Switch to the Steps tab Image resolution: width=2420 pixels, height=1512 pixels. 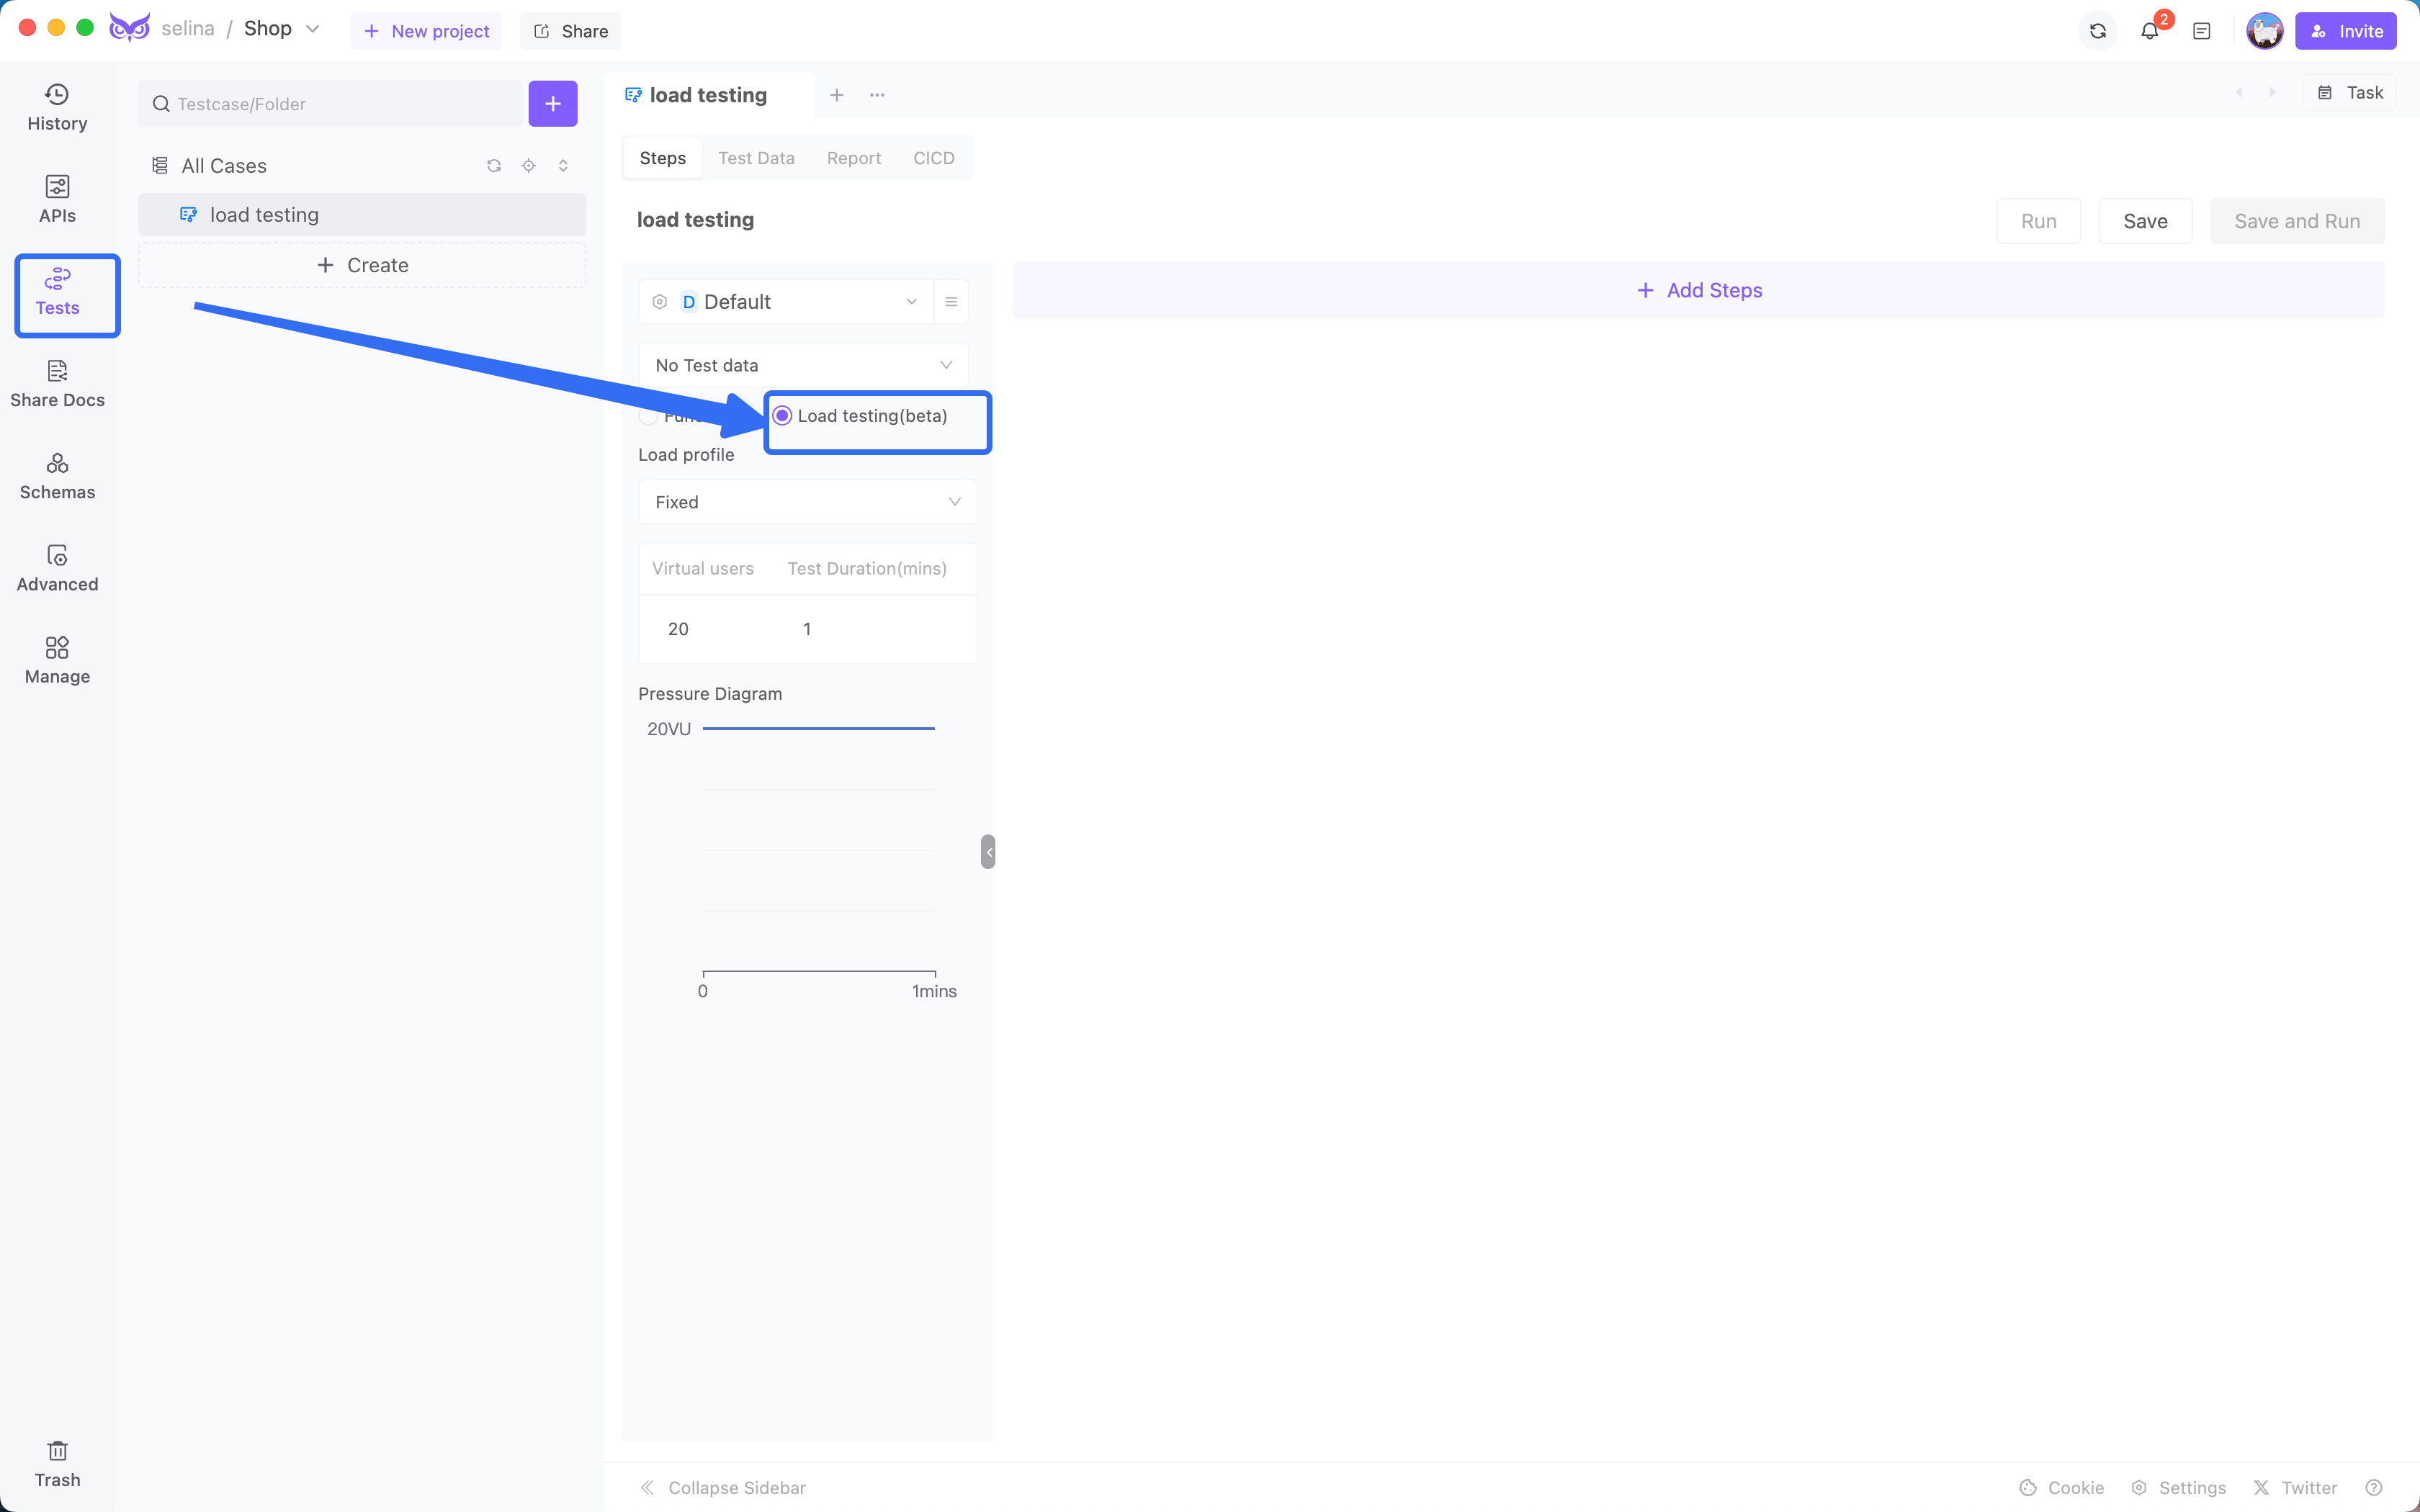(662, 158)
